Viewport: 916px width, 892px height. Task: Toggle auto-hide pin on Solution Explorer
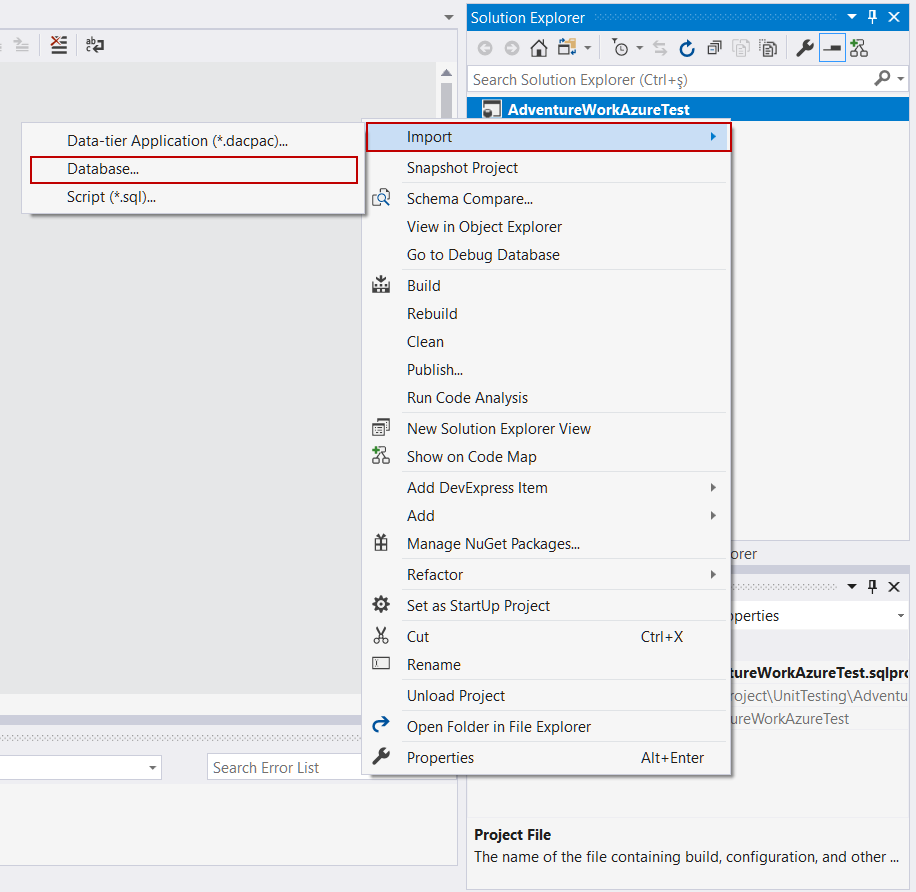click(x=872, y=18)
